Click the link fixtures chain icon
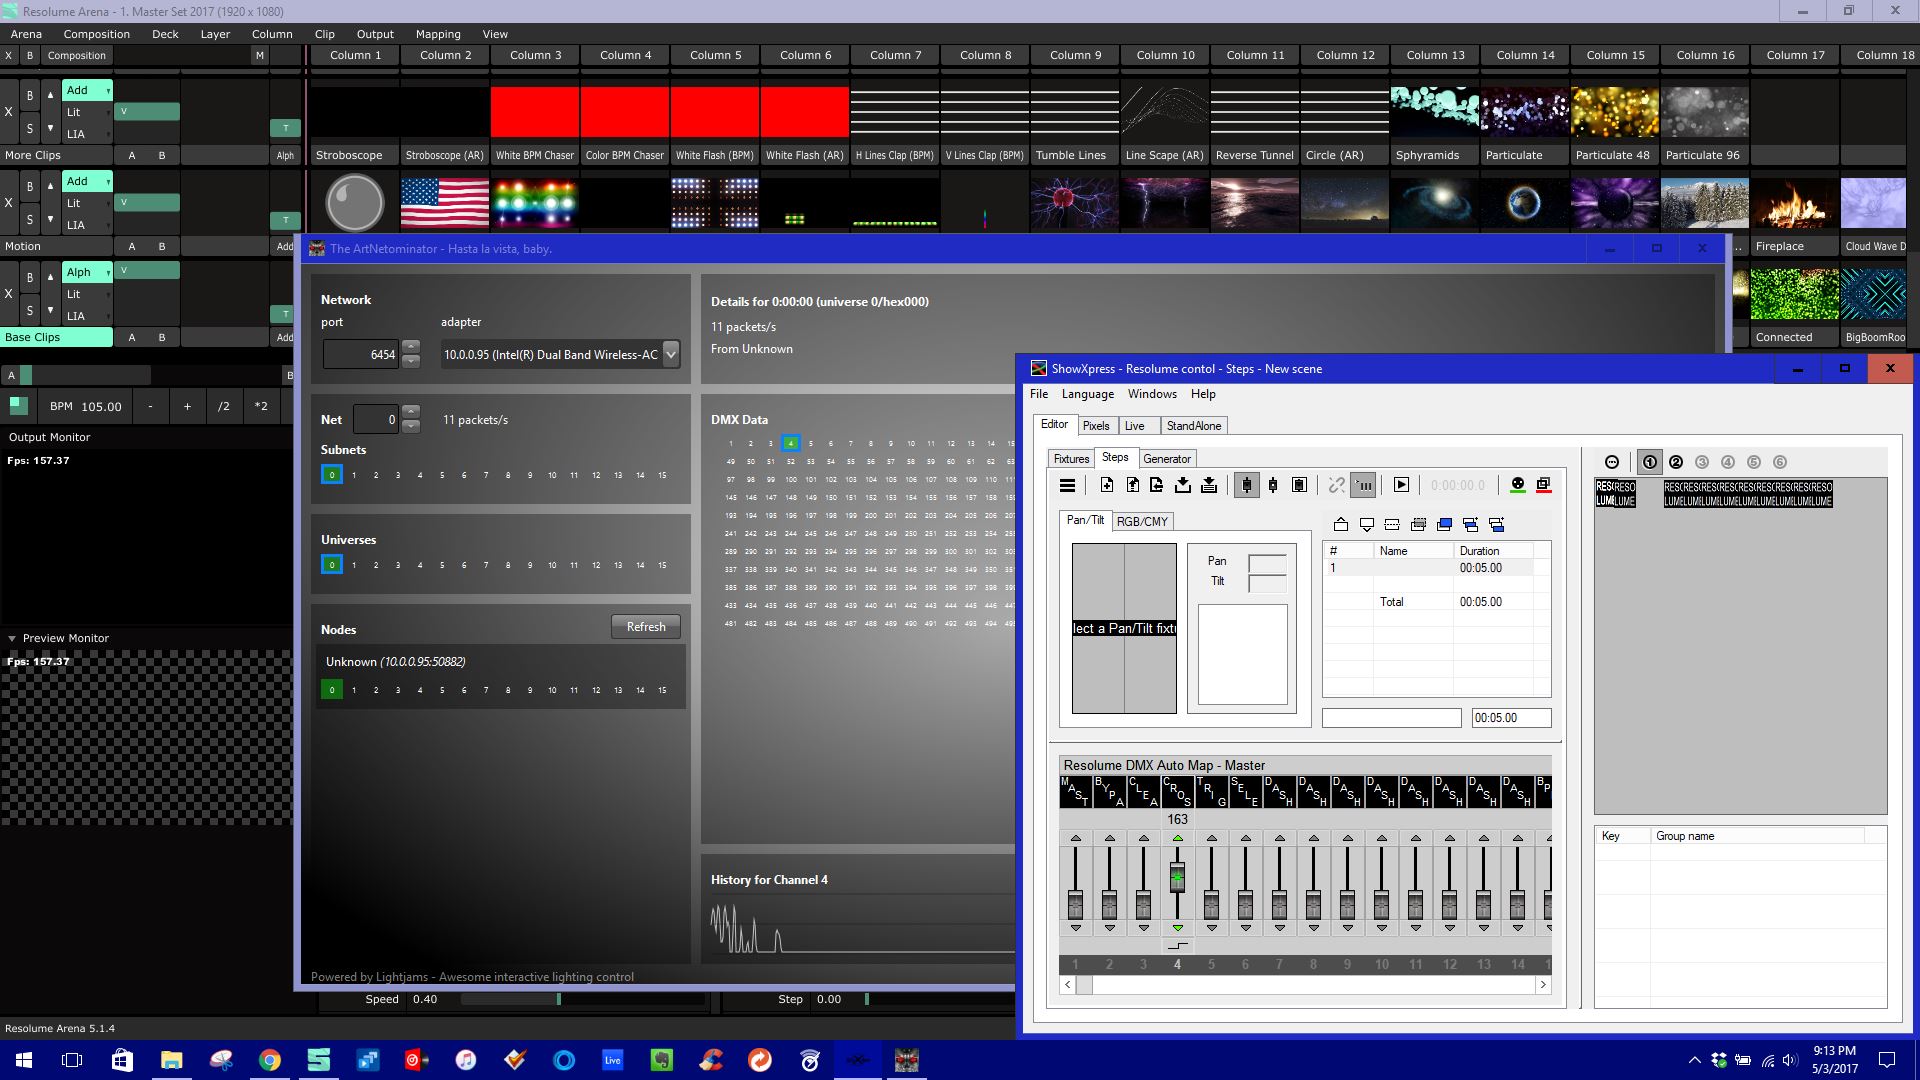Image resolution: width=1920 pixels, height=1080 pixels. [x=1336, y=485]
